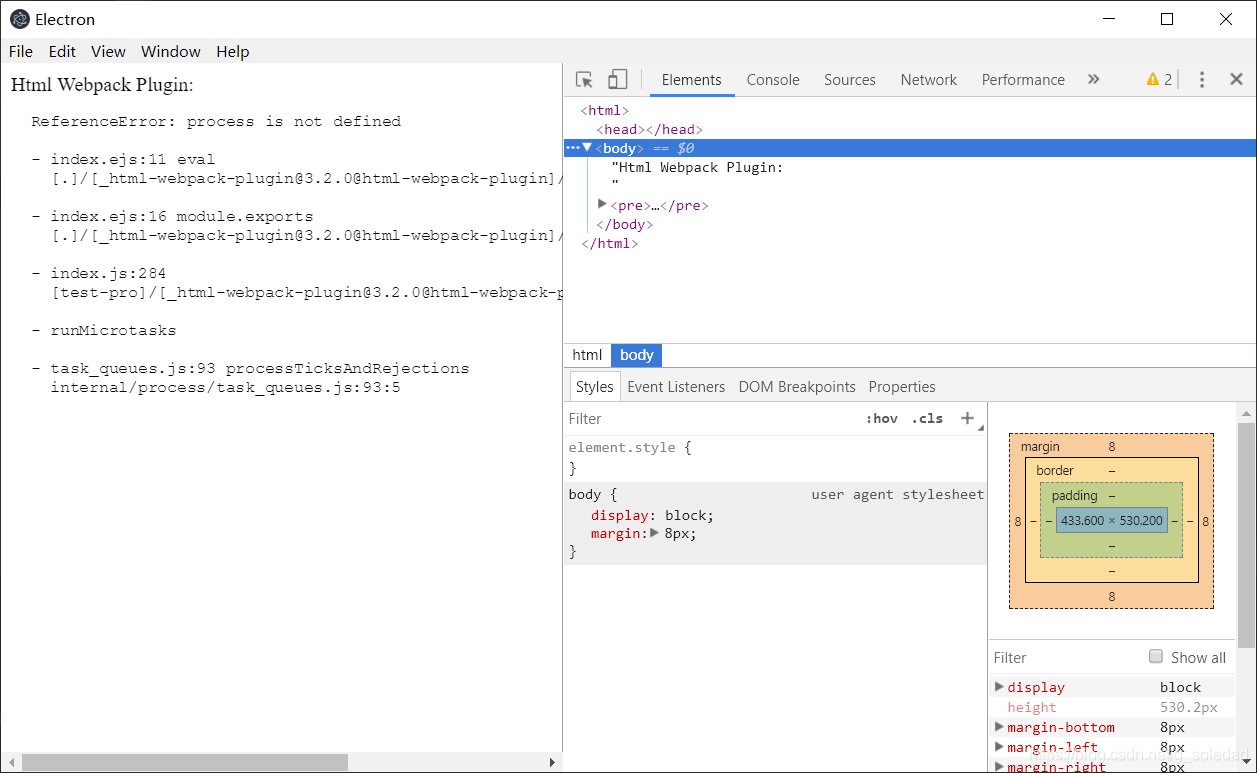Collapse the body element node
The image size is (1257, 773).
587,148
